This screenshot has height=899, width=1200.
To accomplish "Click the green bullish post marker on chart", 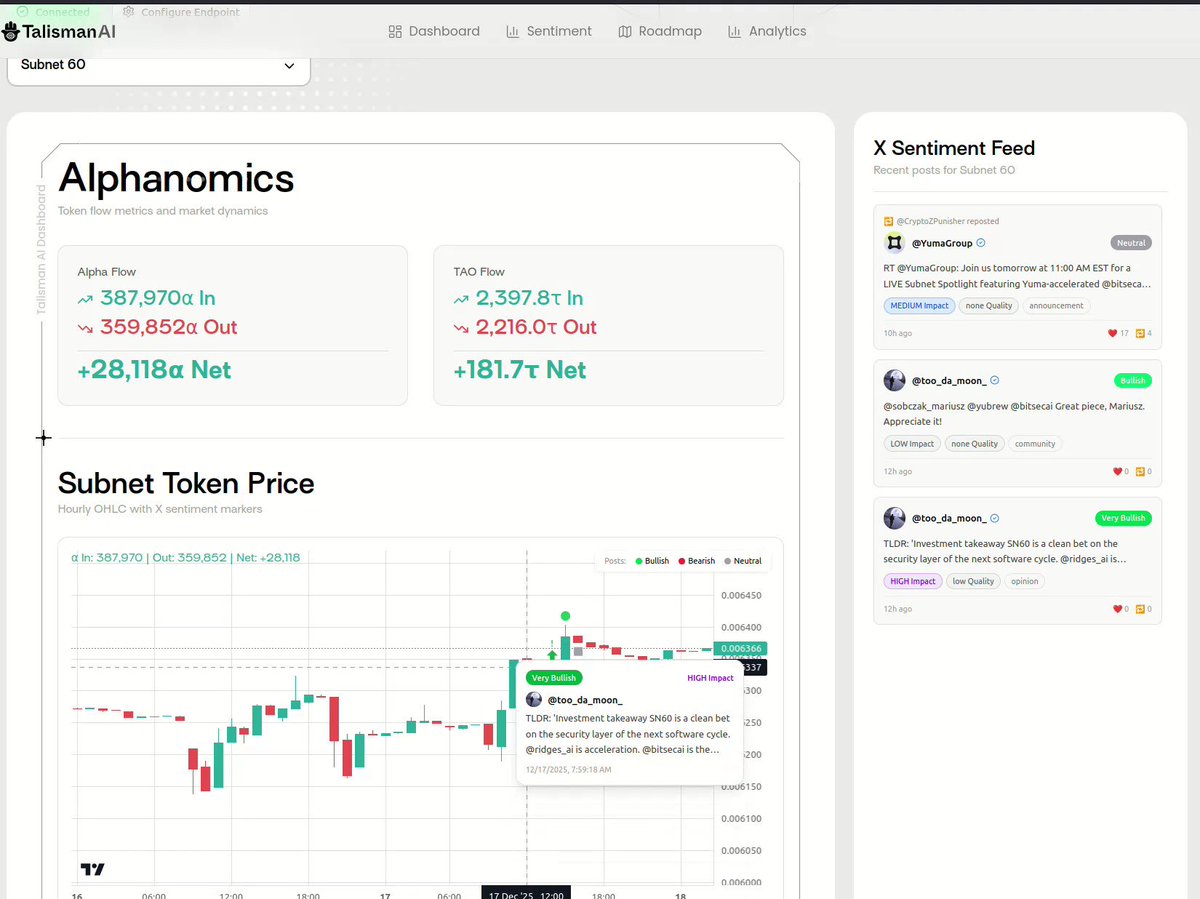I will coord(566,616).
